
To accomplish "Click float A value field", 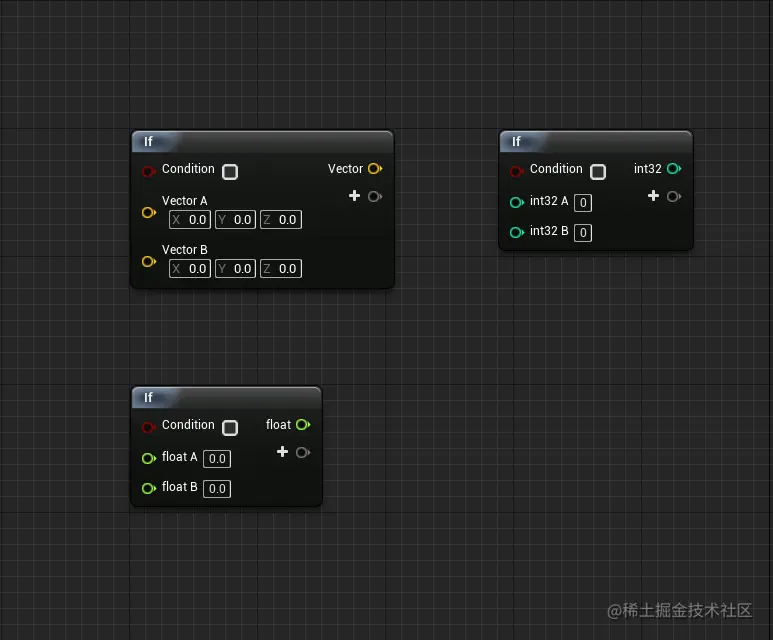I will (x=217, y=459).
